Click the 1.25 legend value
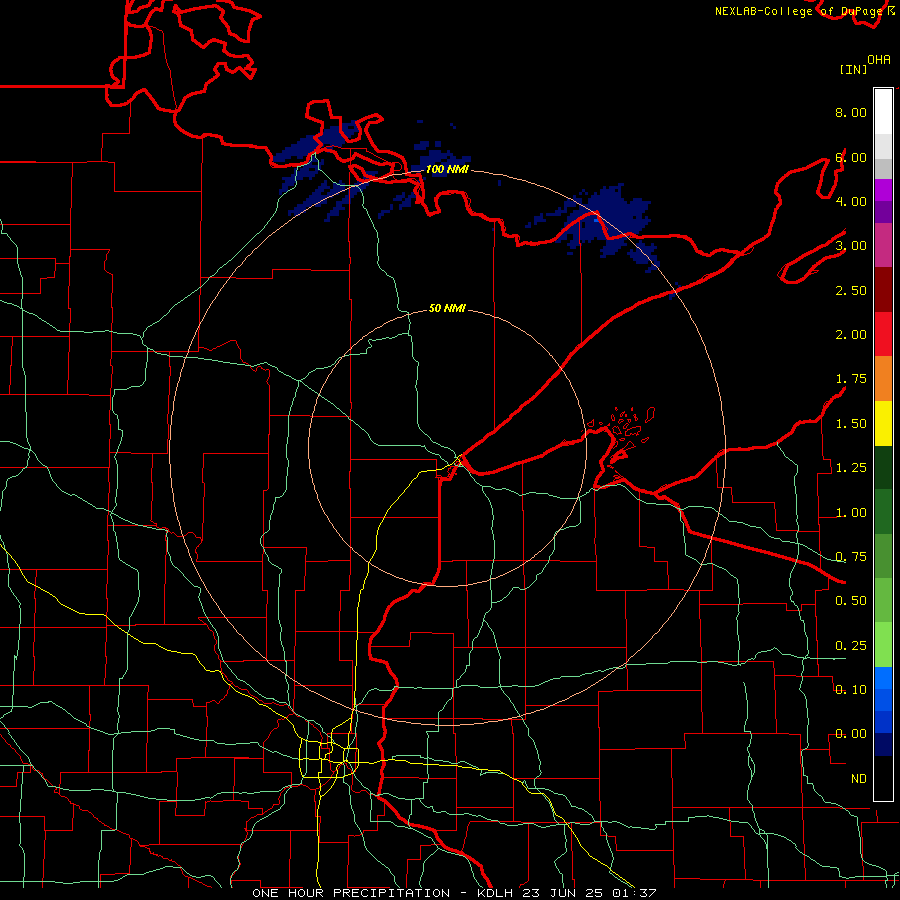This screenshot has height=900, width=900. pyautogui.click(x=851, y=468)
